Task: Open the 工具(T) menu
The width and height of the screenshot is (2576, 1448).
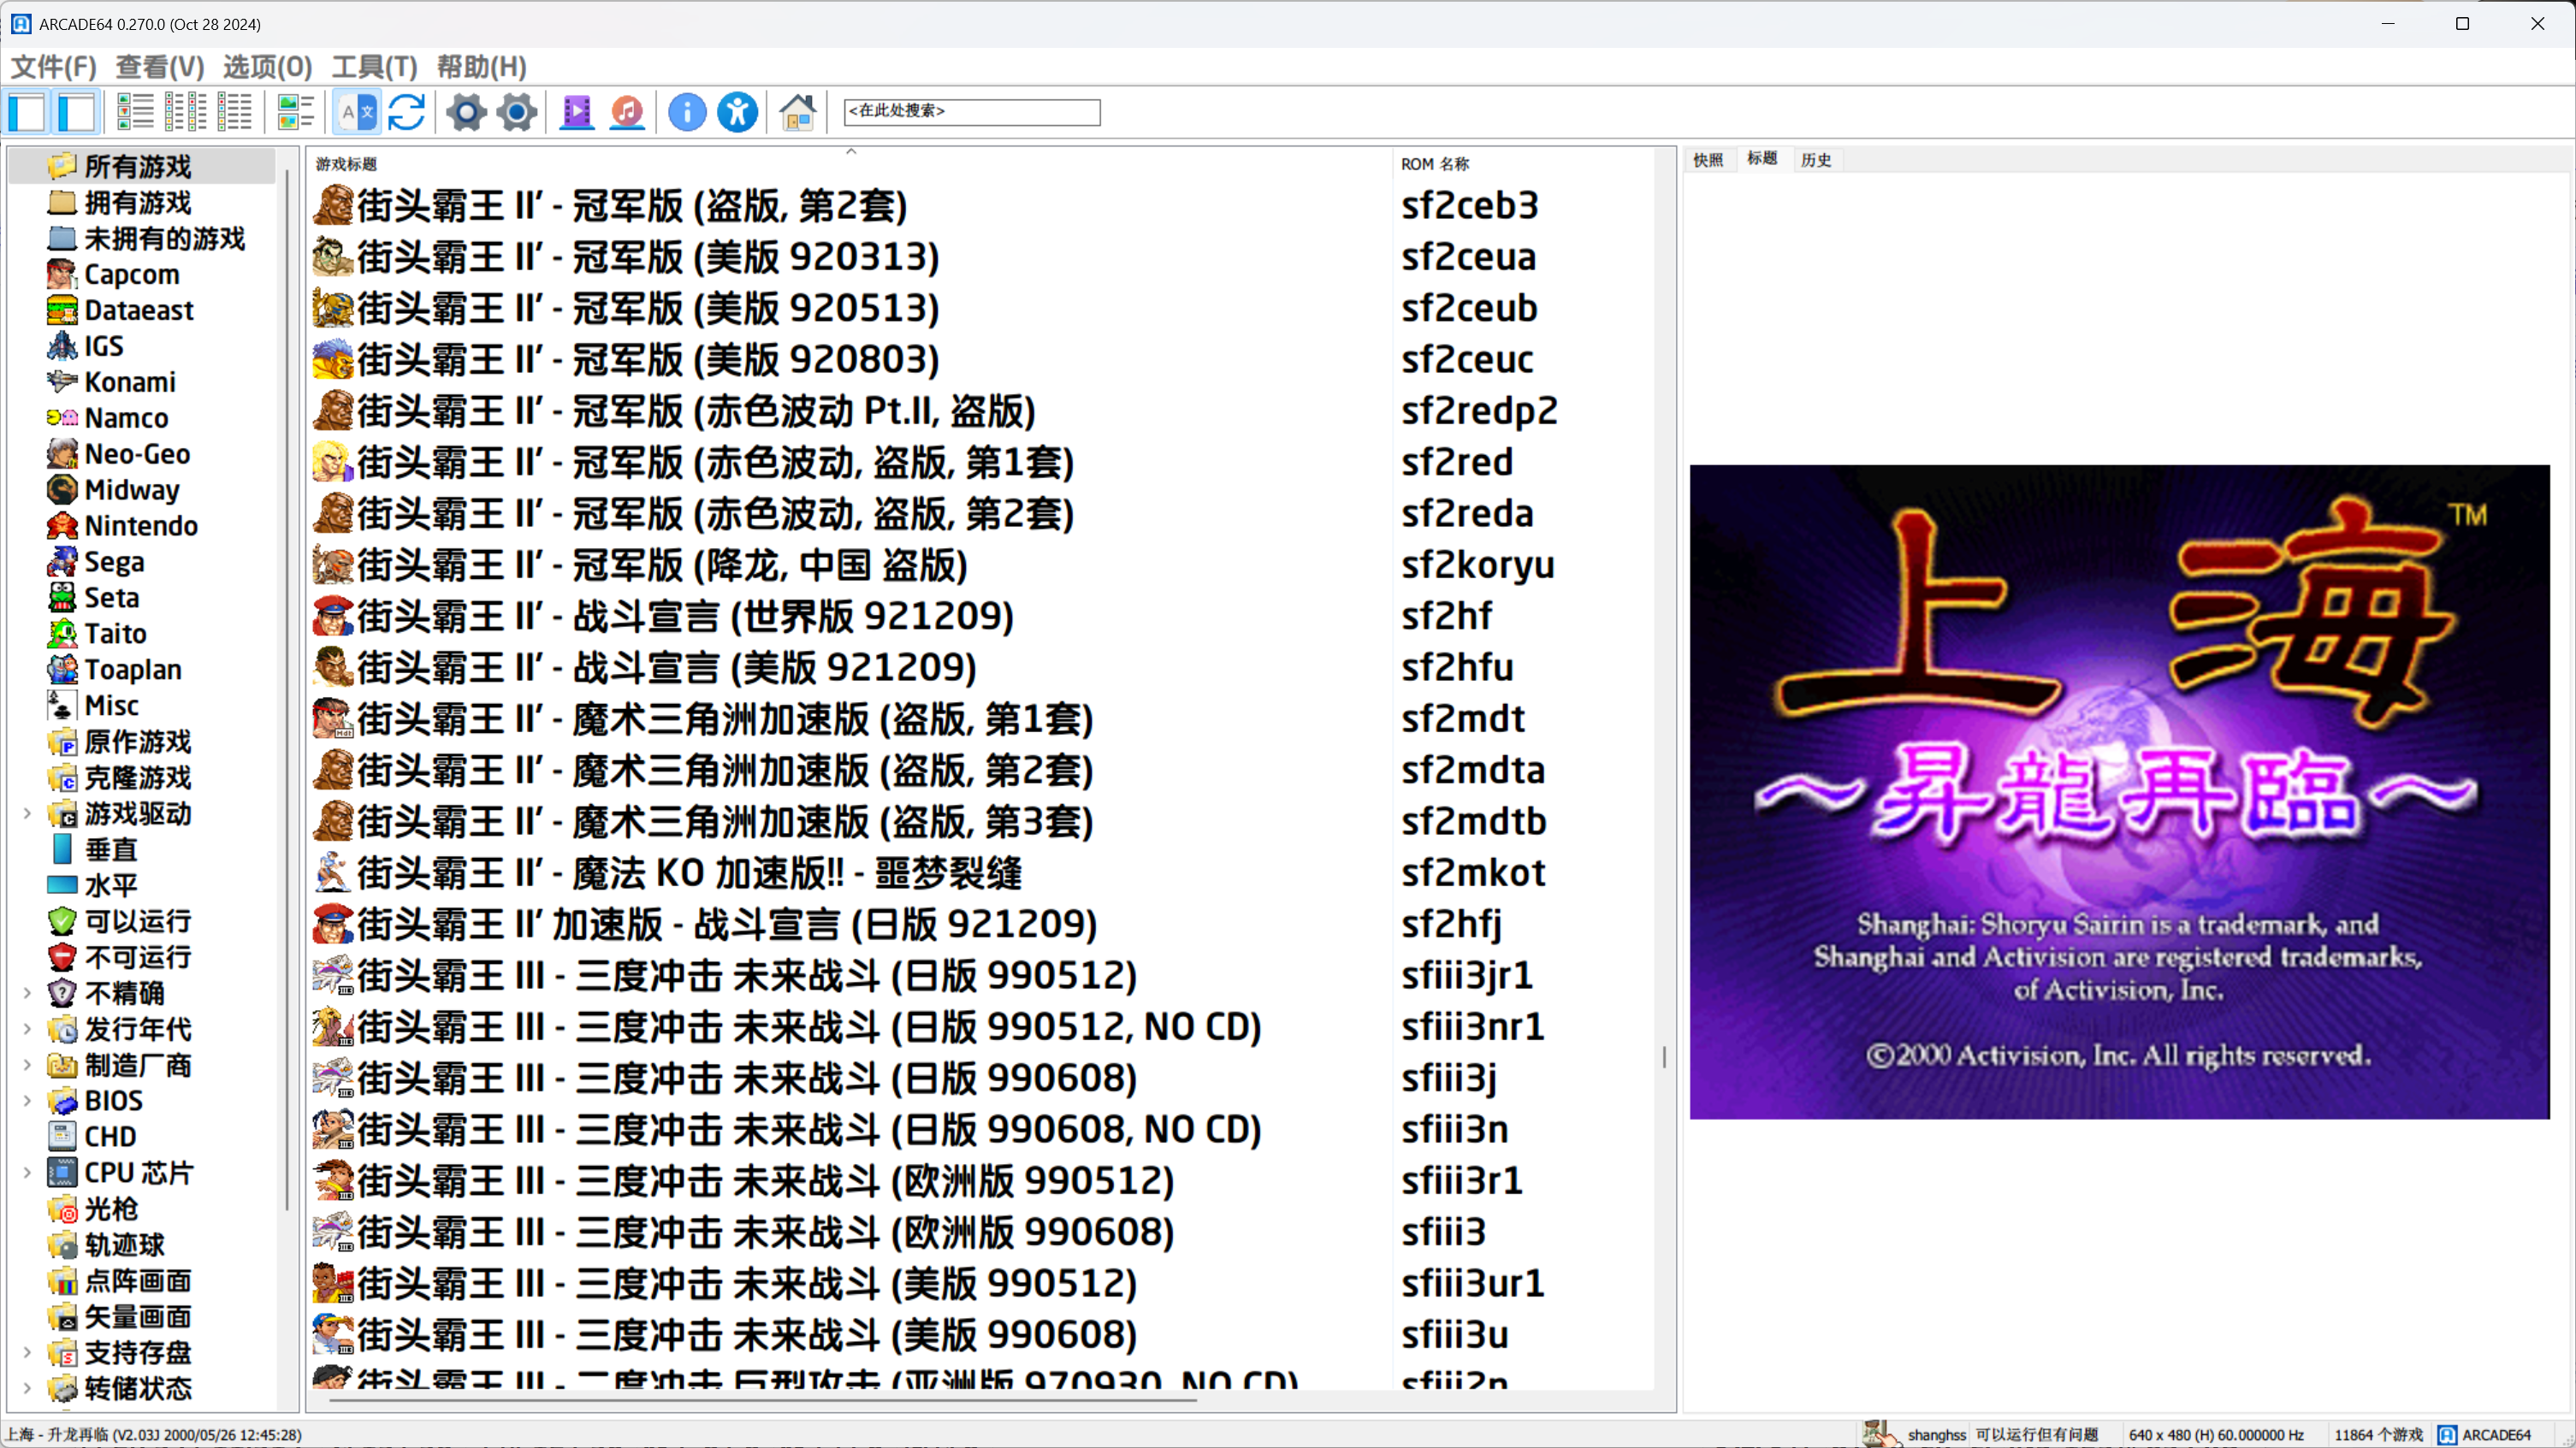Action: pos(374,67)
